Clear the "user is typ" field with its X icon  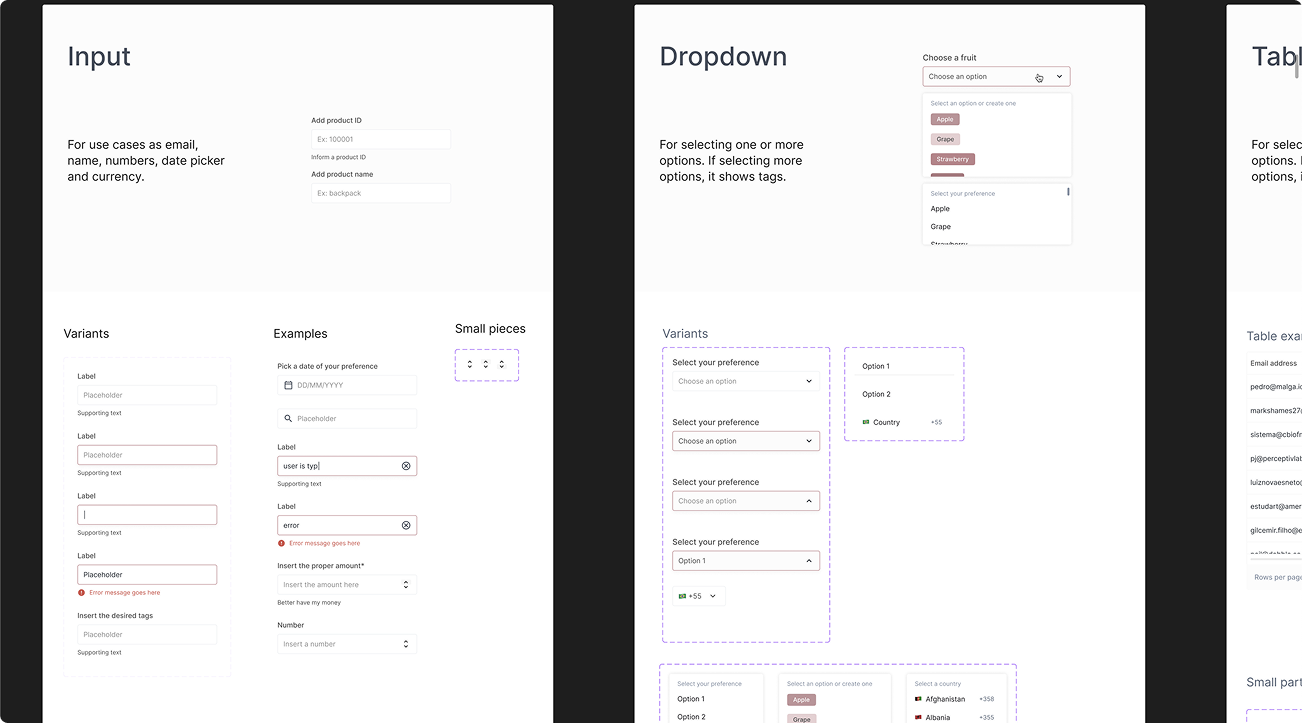point(406,466)
